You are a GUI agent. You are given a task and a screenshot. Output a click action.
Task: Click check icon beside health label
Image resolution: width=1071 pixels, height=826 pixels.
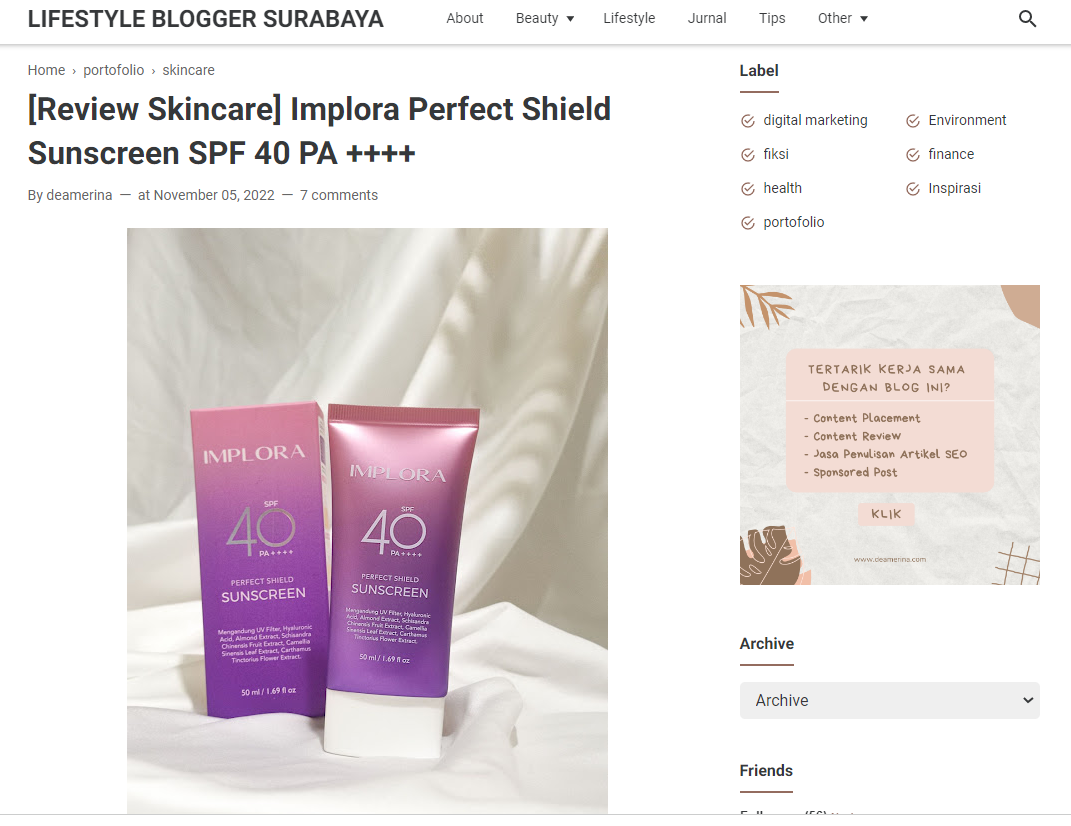click(748, 189)
